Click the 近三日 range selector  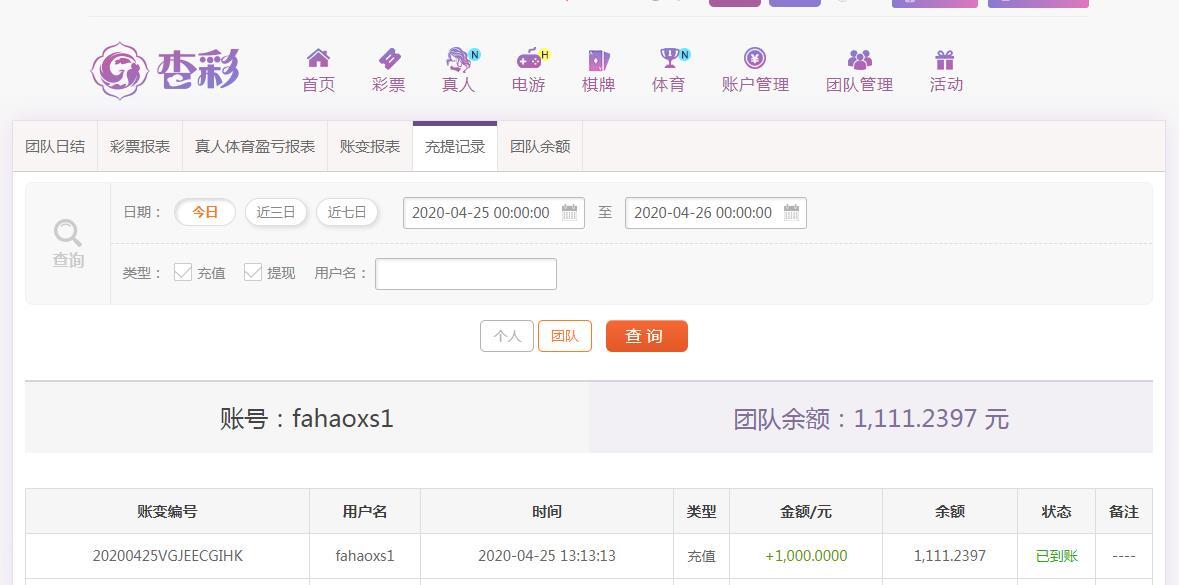pyautogui.click(x=276, y=212)
